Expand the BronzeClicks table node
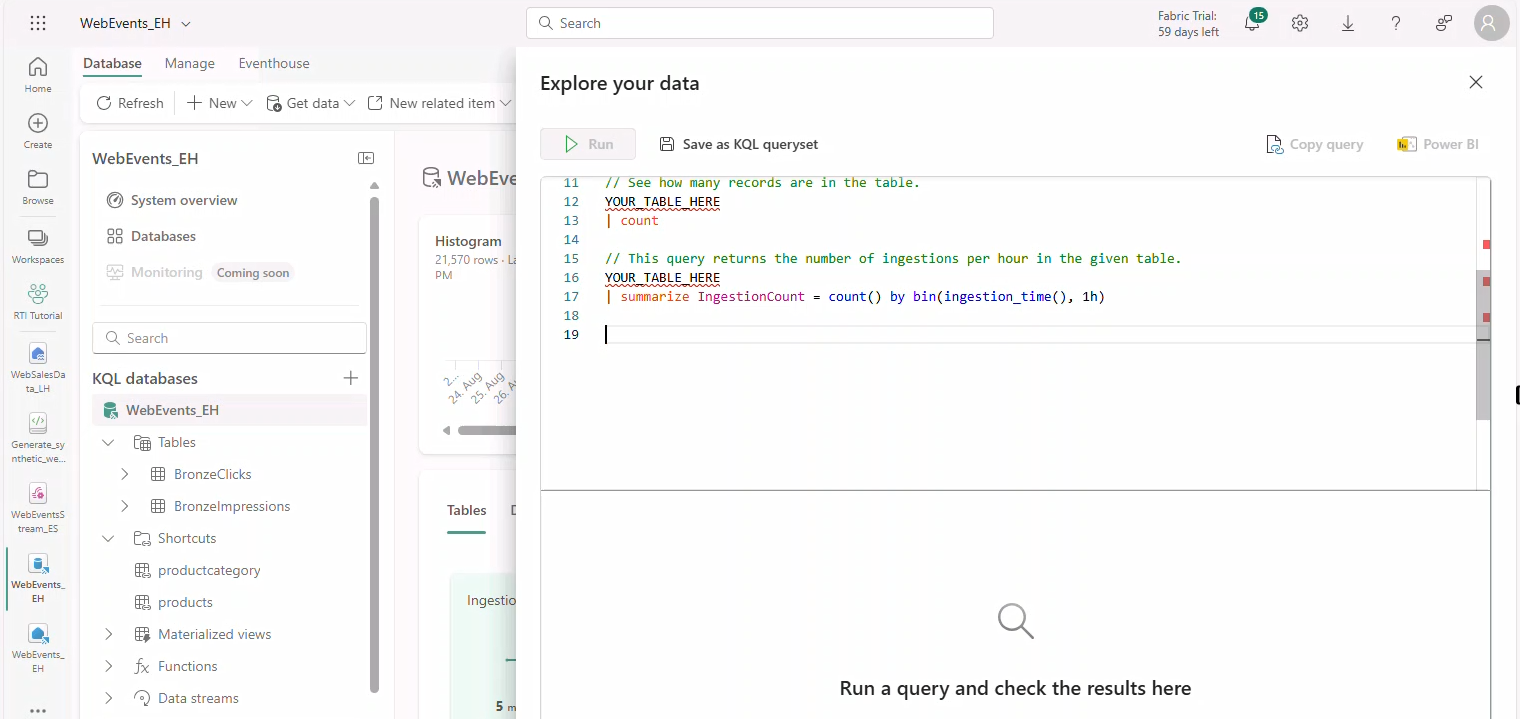Image resolution: width=1520 pixels, height=719 pixels. (125, 474)
